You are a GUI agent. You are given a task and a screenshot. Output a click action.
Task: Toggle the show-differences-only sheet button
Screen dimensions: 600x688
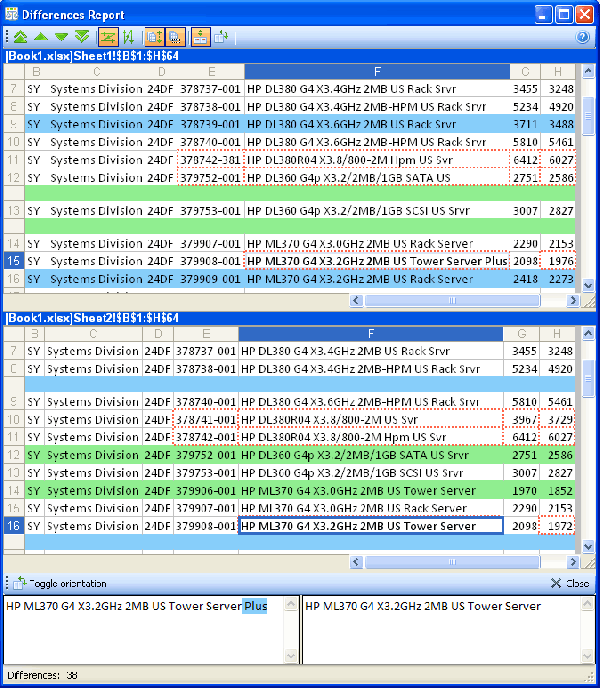[x=175, y=37]
